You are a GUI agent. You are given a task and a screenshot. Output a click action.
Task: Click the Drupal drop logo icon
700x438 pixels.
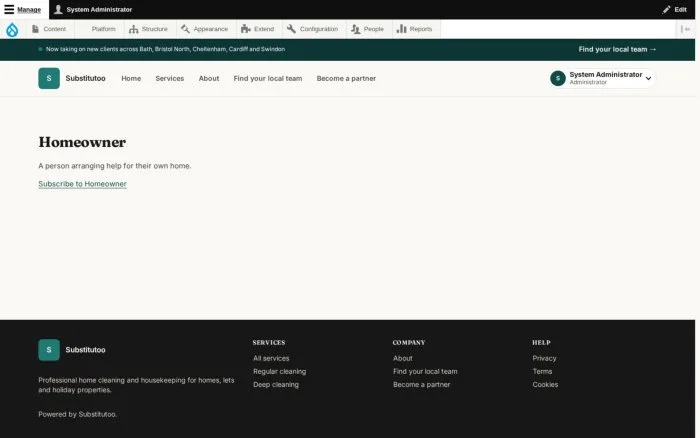[12, 29]
